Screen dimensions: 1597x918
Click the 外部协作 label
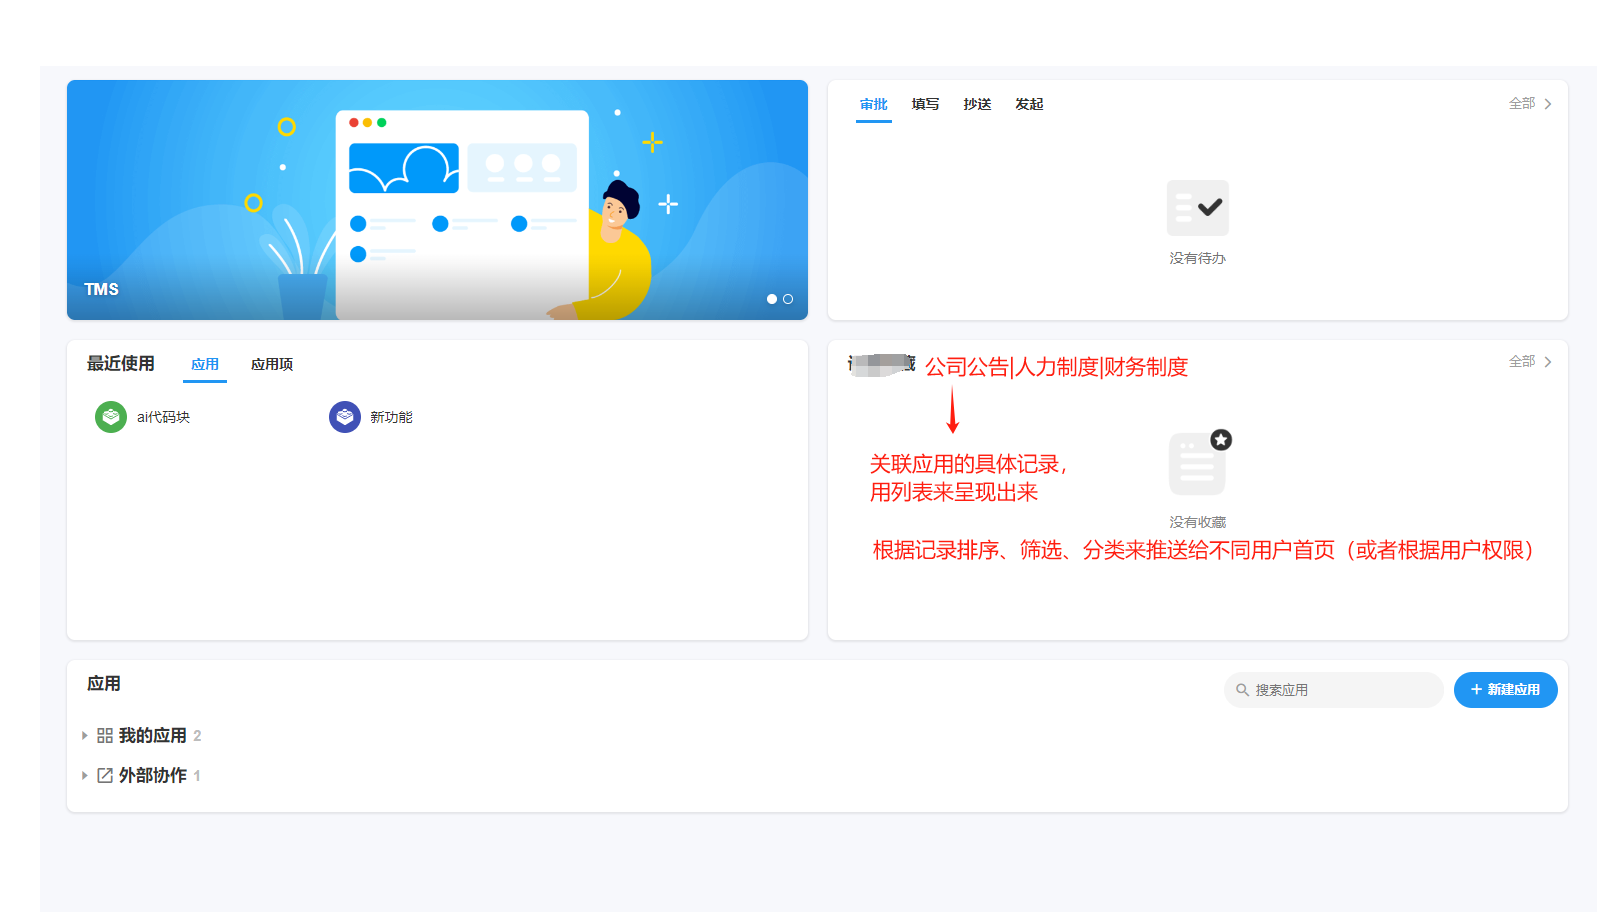point(153,776)
